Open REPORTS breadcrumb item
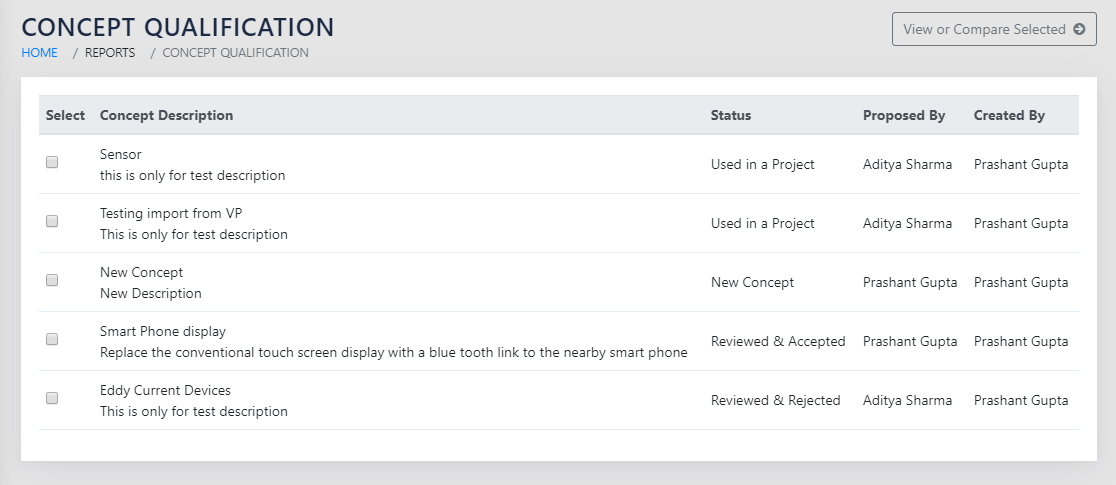 (110, 53)
